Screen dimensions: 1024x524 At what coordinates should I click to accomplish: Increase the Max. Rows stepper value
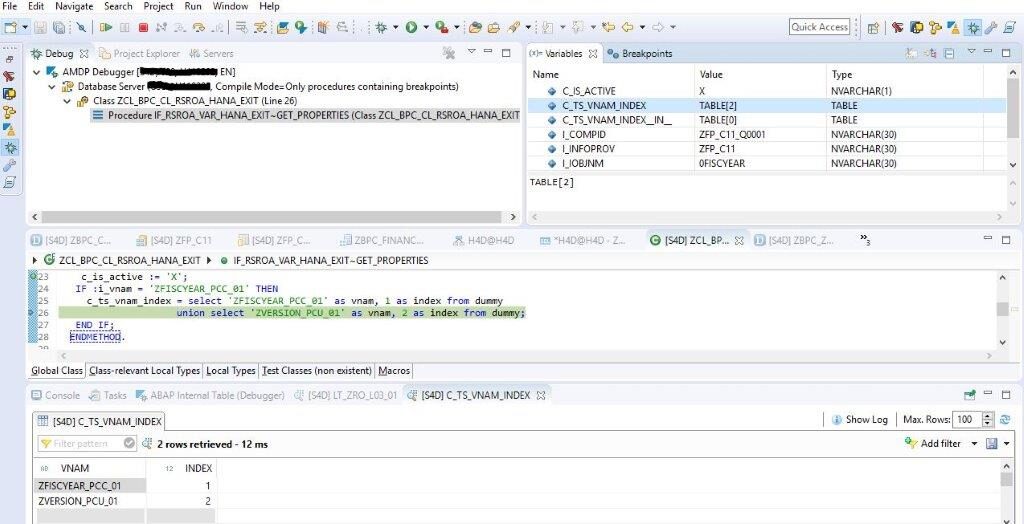tap(988, 416)
